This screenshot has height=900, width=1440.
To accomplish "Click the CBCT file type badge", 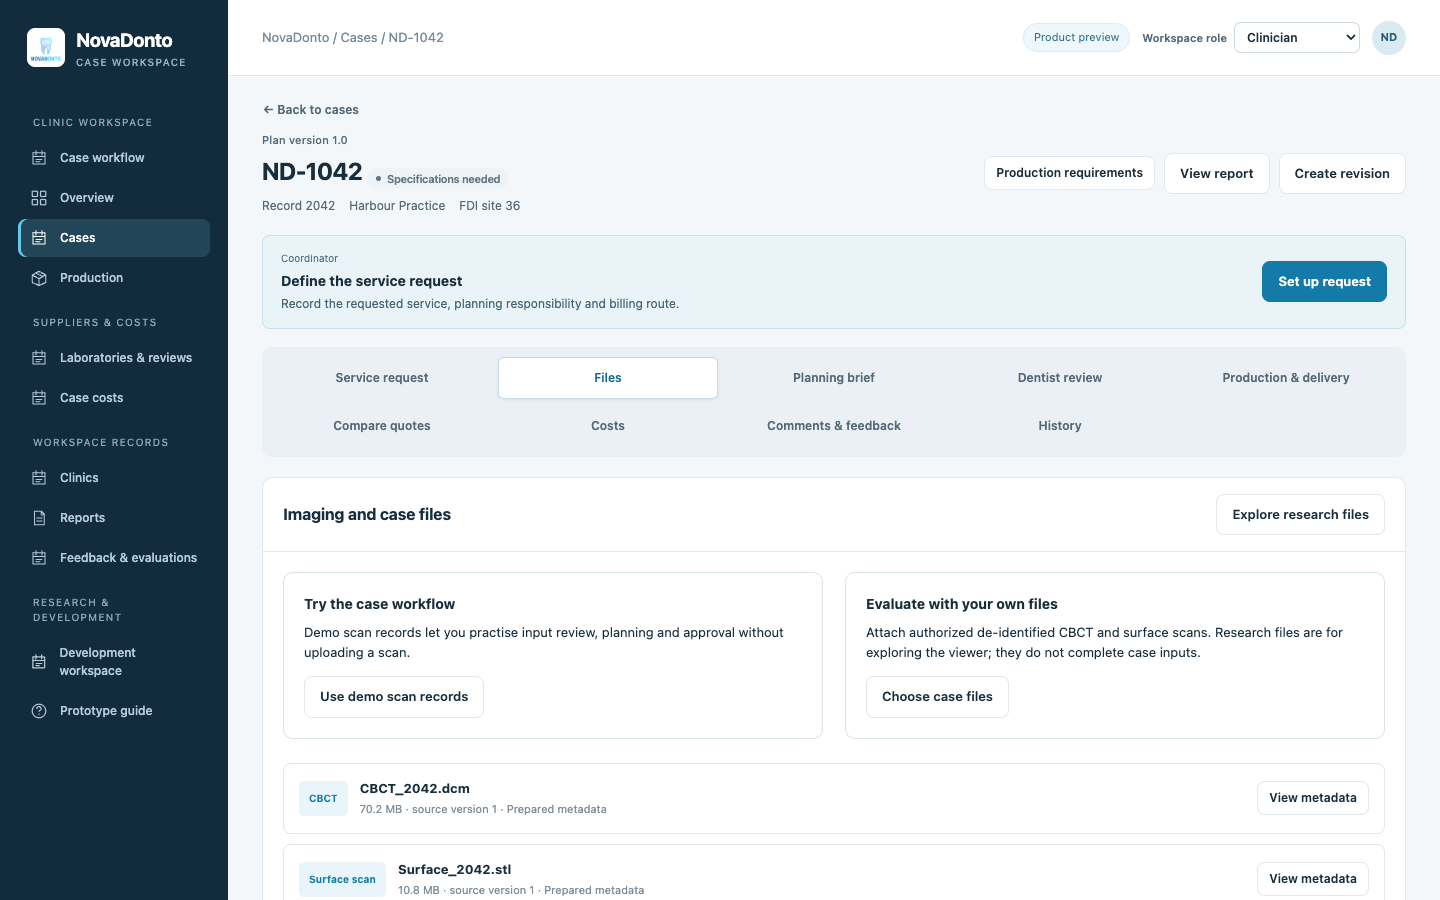I will 323,798.
